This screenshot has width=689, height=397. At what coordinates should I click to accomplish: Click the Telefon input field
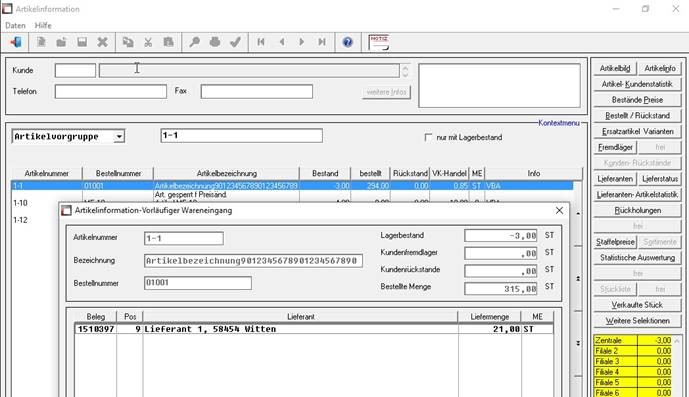point(111,91)
